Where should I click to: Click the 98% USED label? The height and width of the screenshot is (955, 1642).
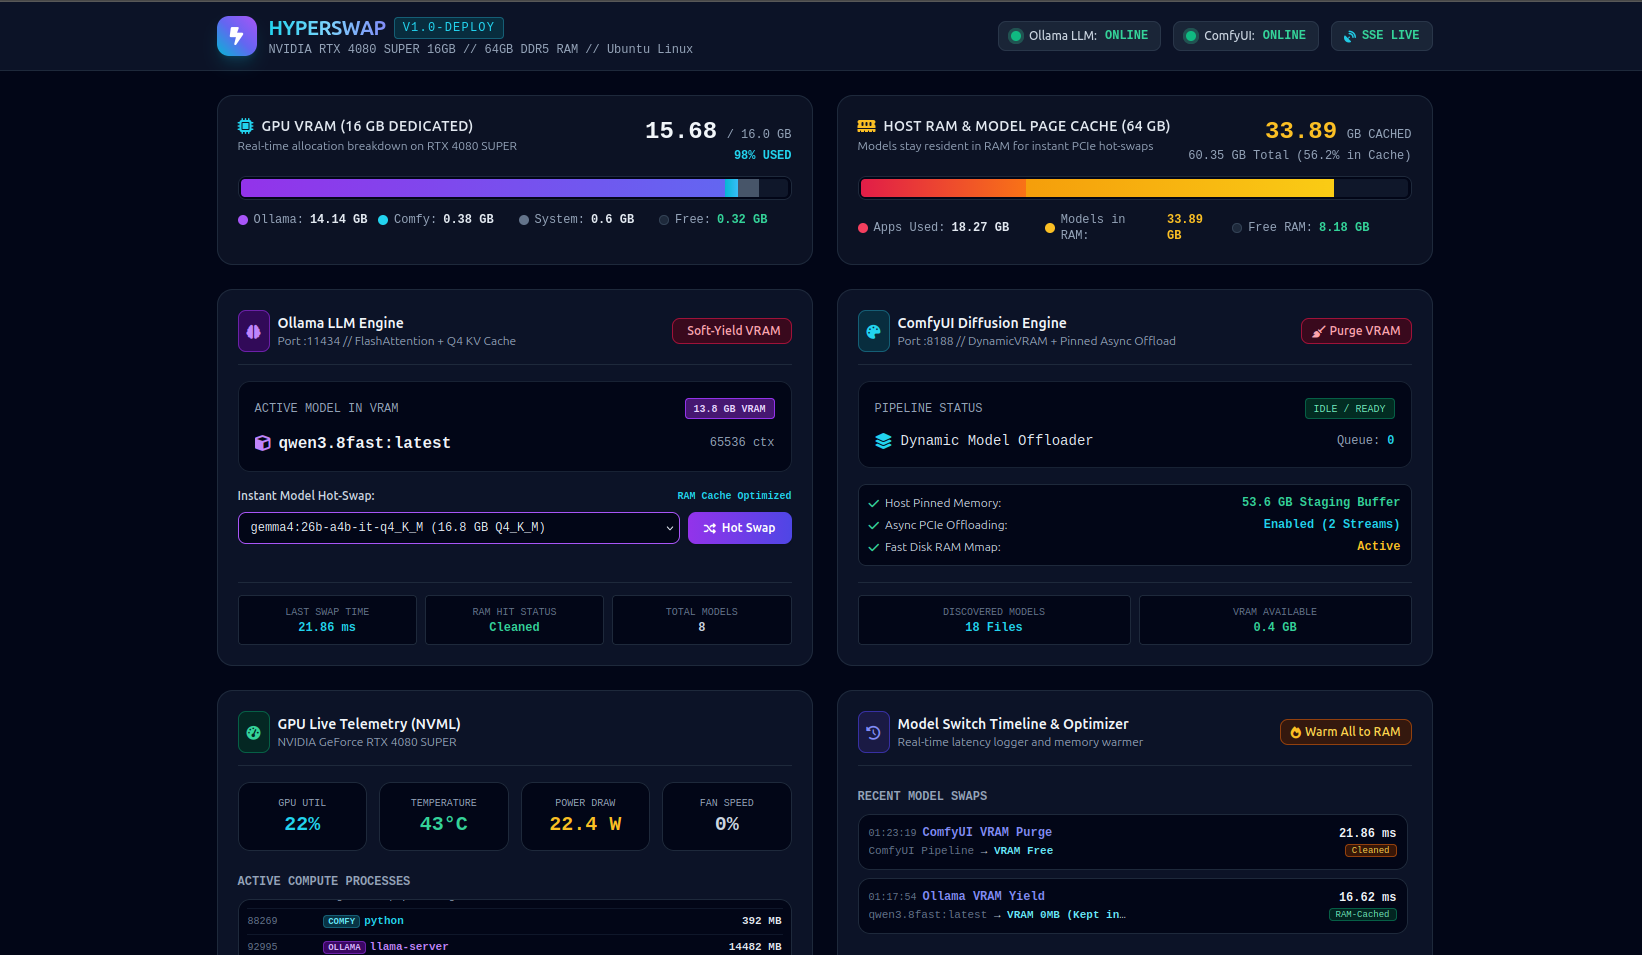pyautogui.click(x=762, y=155)
